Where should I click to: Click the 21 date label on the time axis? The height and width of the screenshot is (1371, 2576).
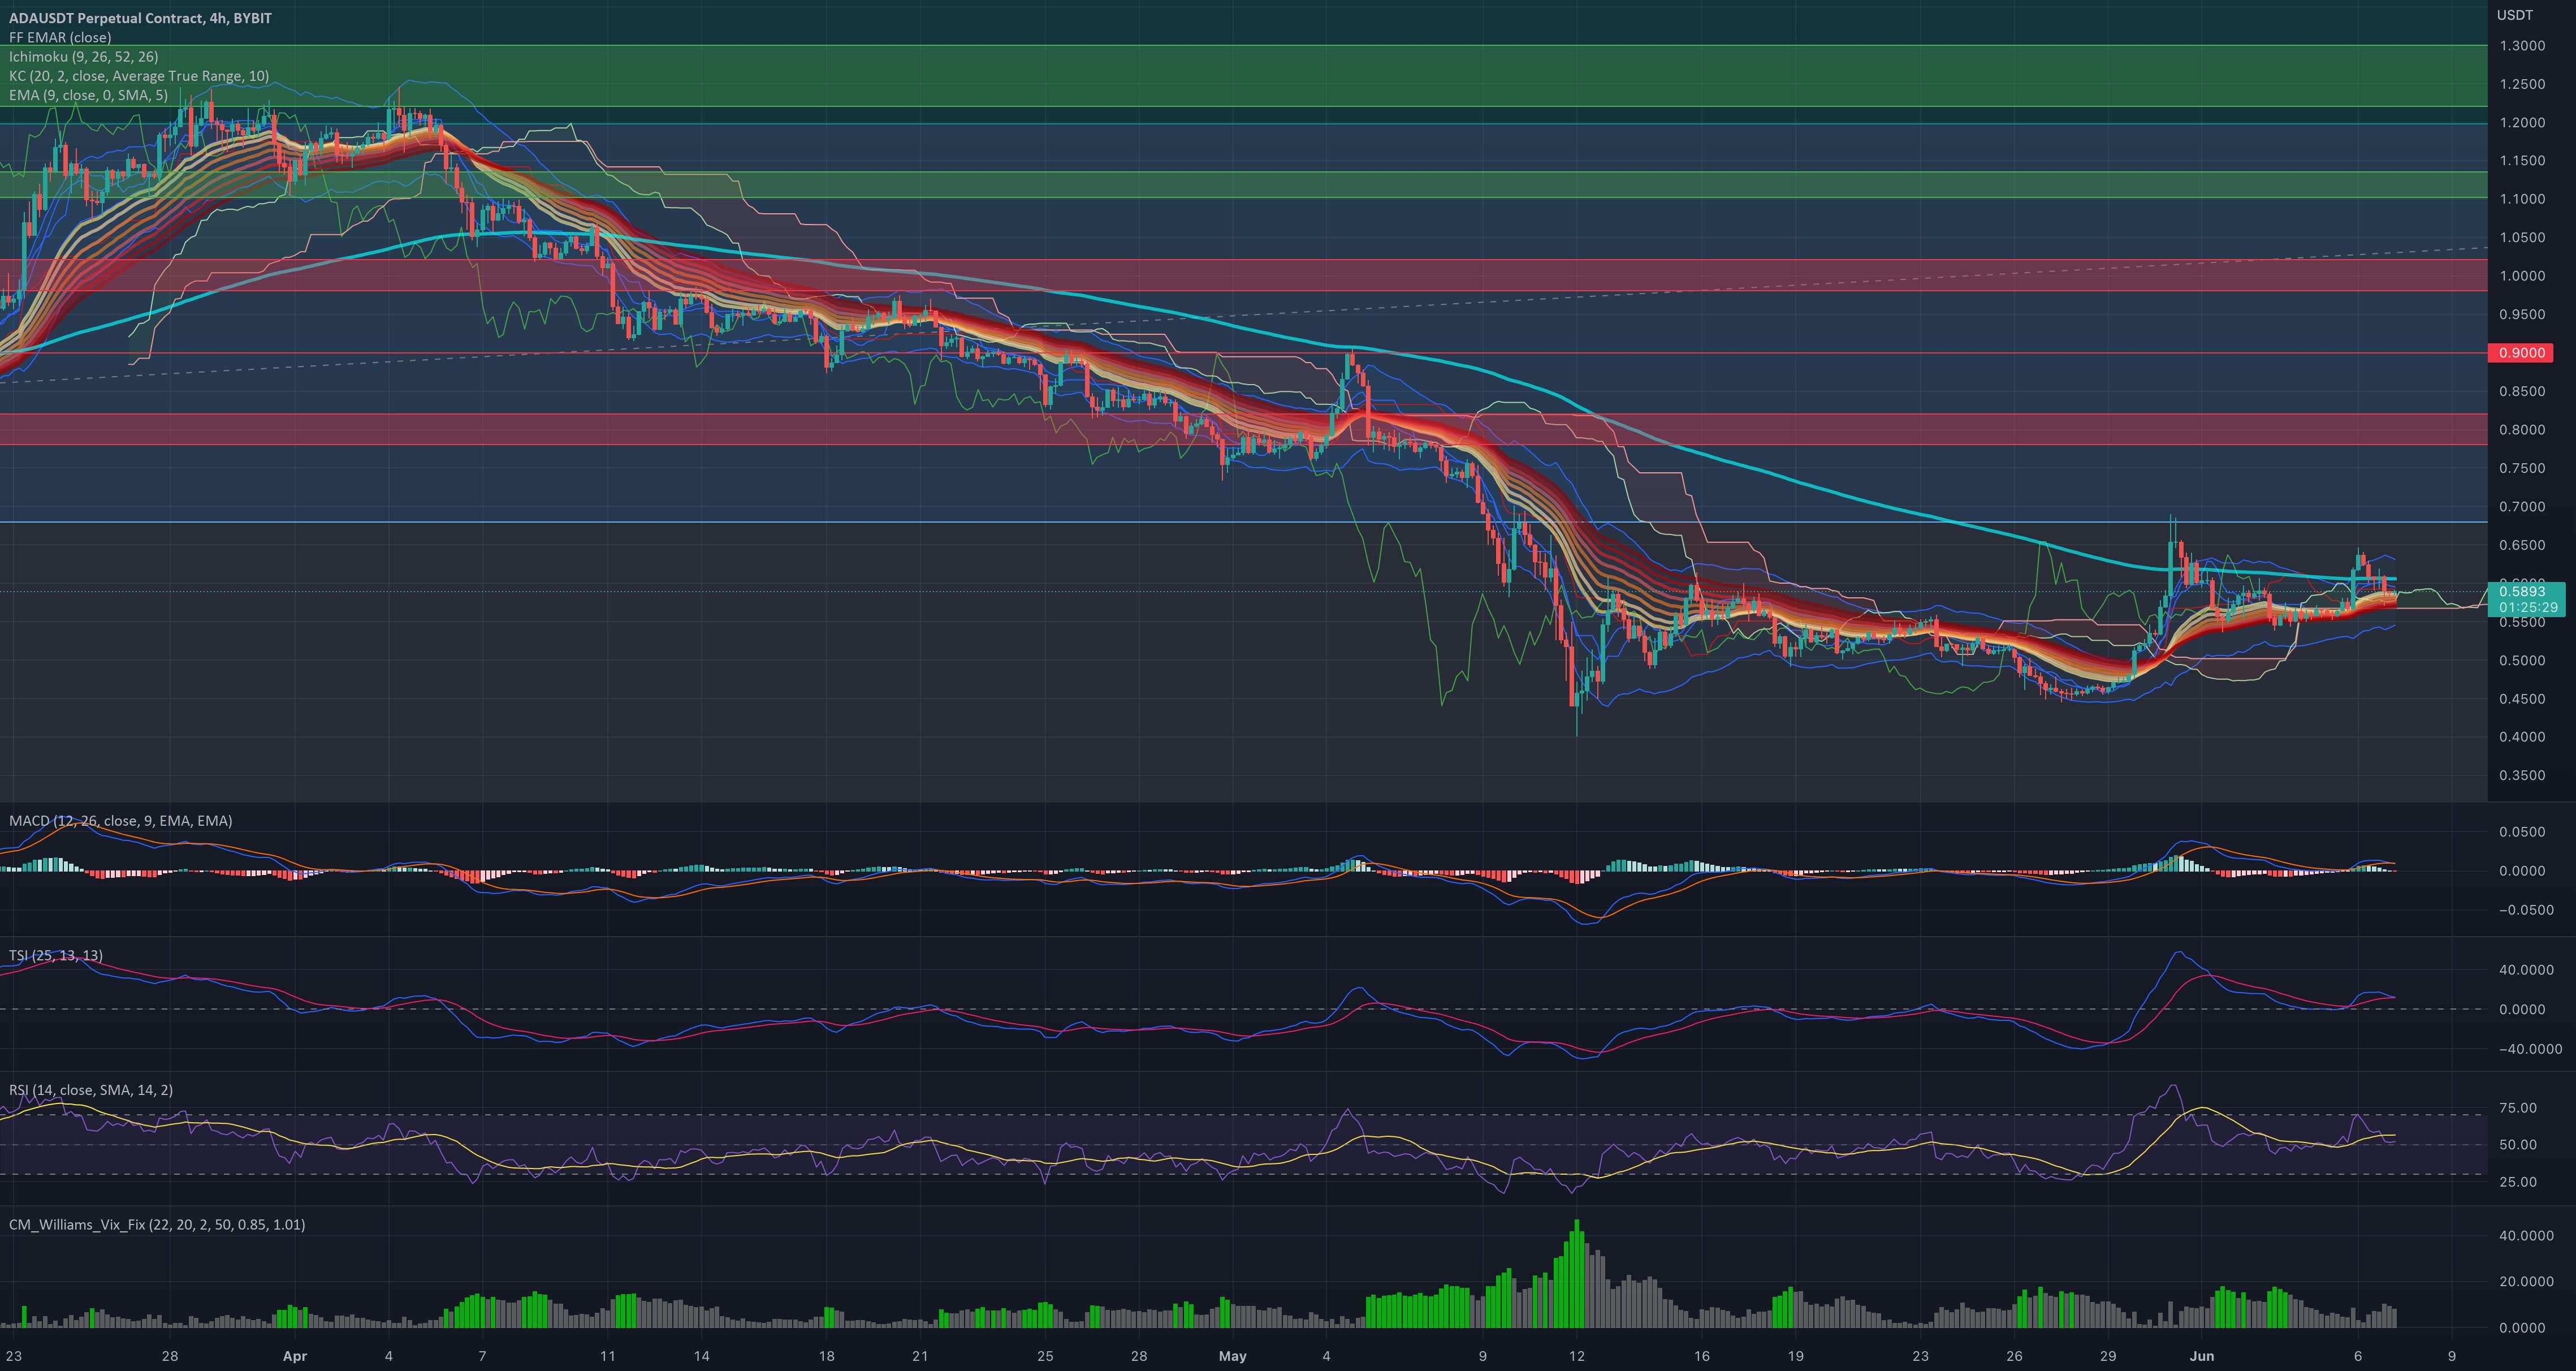[x=920, y=1357]
